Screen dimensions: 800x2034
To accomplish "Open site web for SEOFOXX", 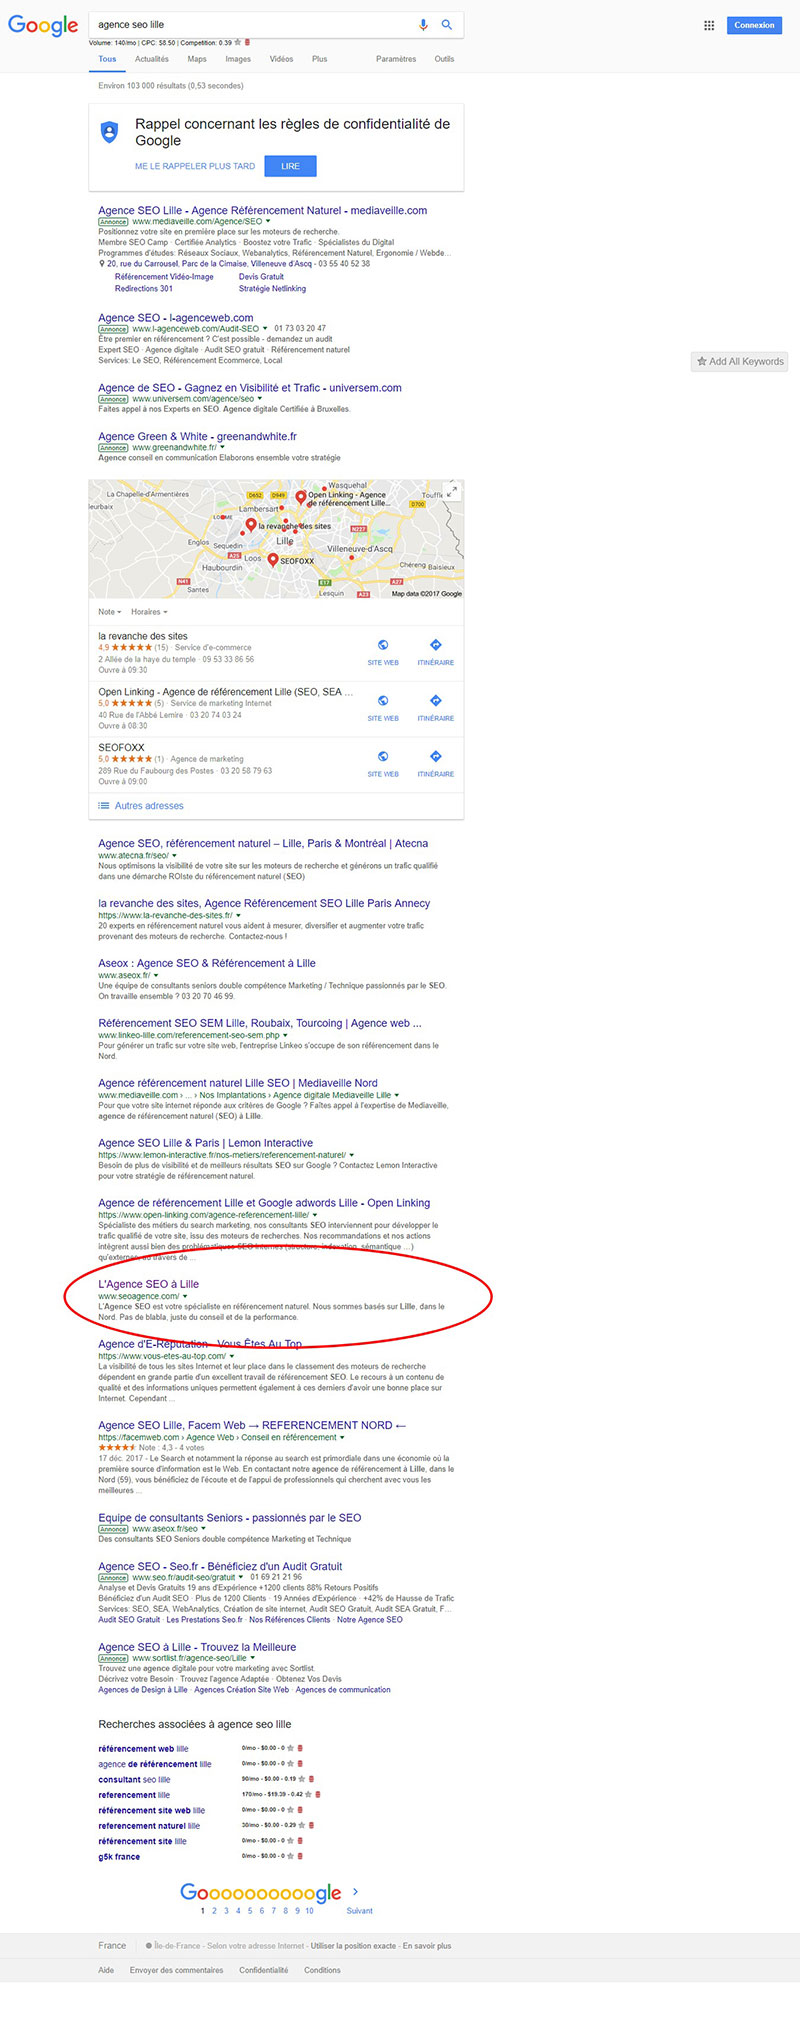I will [x=383, y=764].
